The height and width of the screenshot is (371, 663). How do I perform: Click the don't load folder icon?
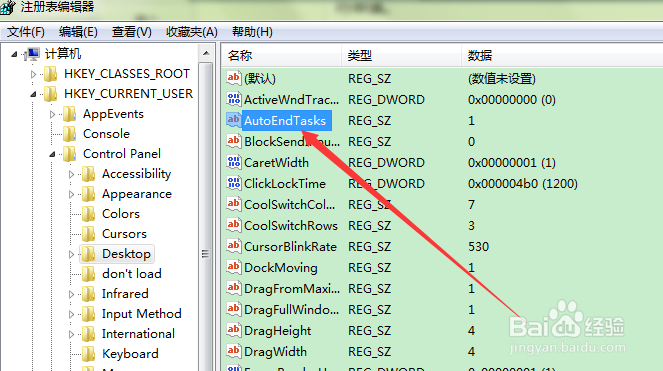point(88,274)
